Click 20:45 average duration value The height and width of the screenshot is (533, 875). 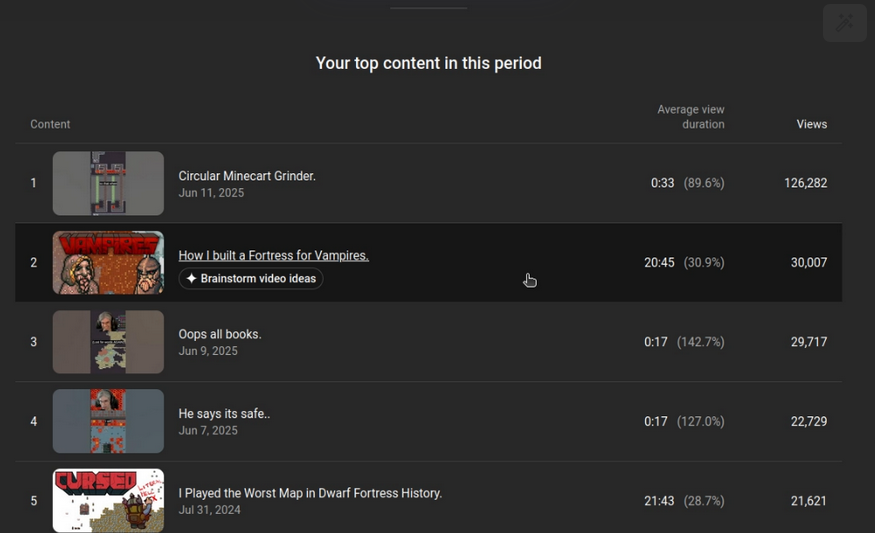[x=659, y=262]
